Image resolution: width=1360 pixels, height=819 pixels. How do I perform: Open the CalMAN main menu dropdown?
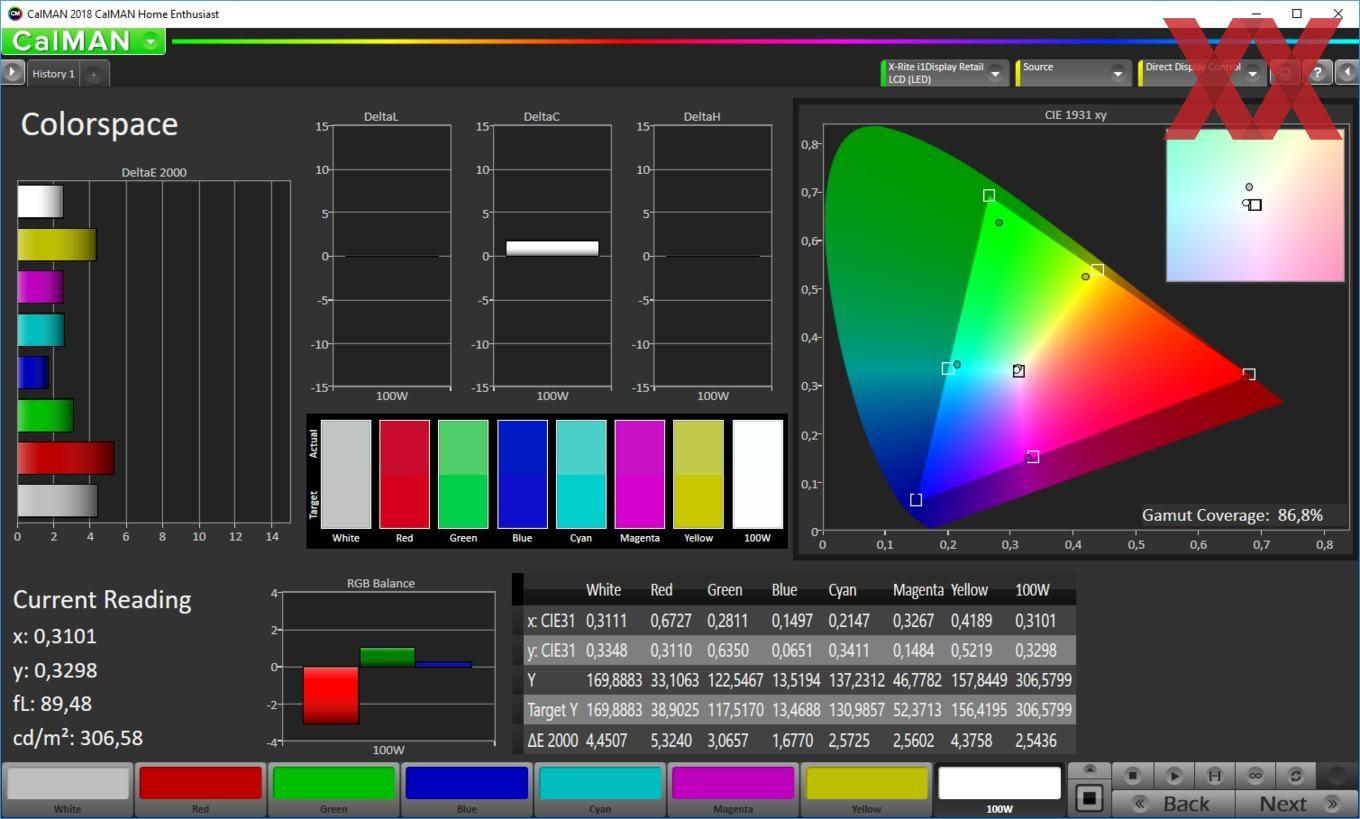(x=151, y=41)
